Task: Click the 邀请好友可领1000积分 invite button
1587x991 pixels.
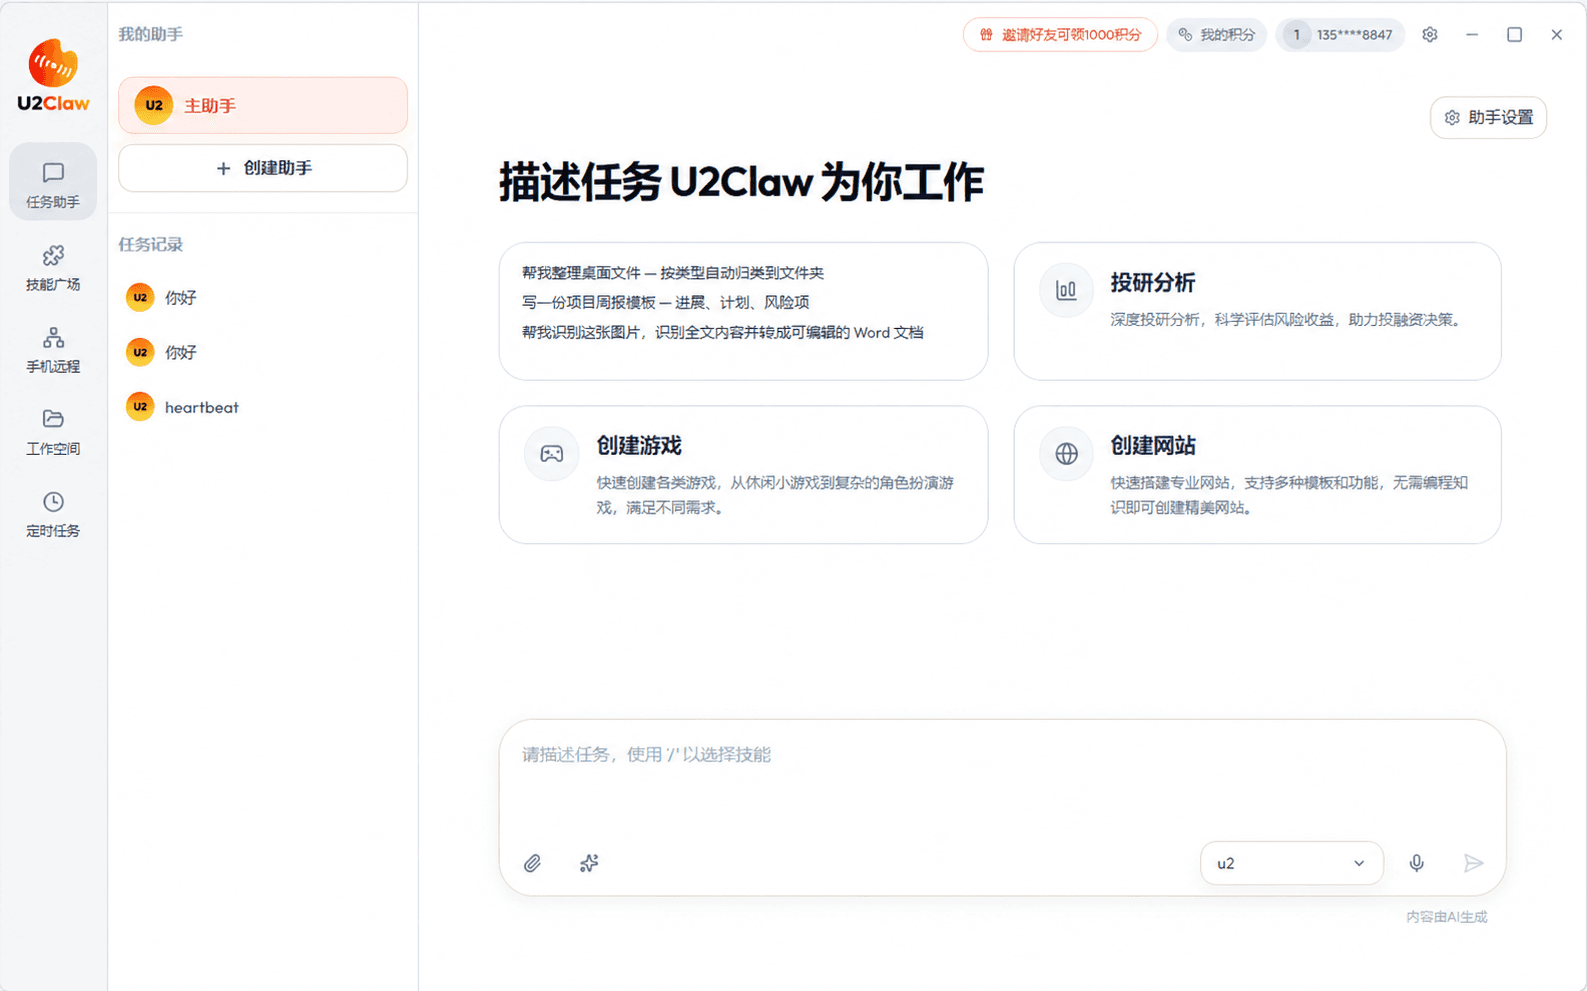Action: (x=1060, y=35)
